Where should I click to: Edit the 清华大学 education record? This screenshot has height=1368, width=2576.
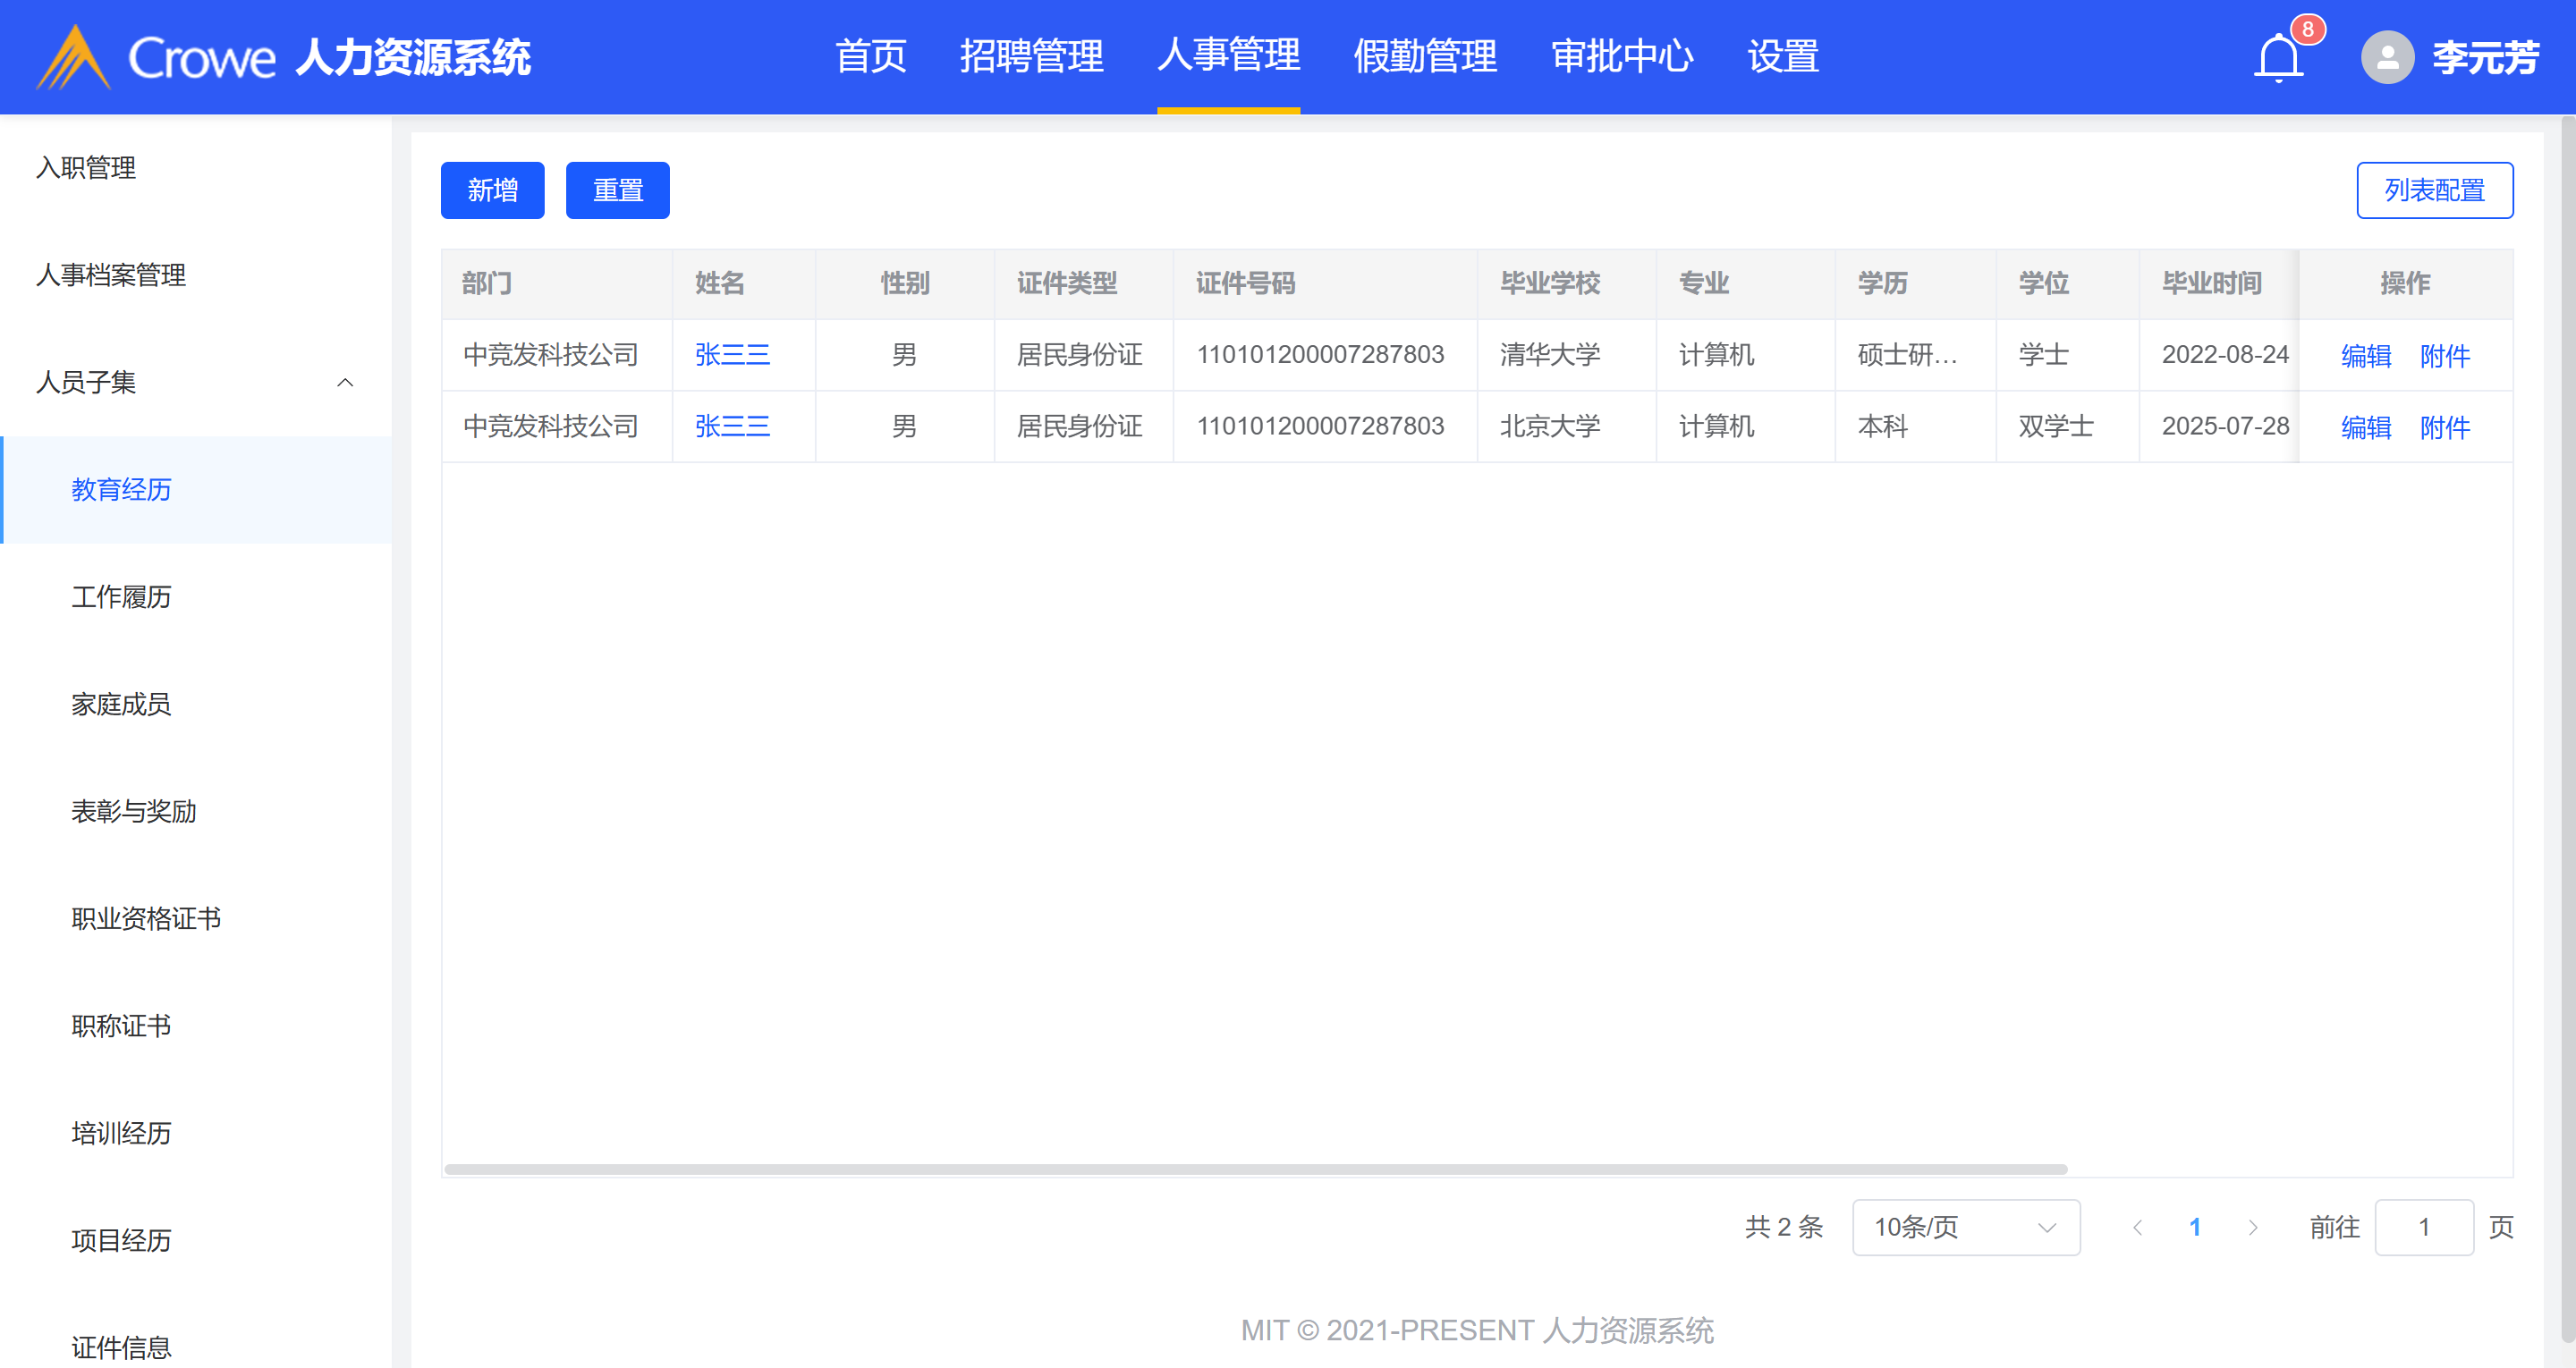[x=2365, y=355]
